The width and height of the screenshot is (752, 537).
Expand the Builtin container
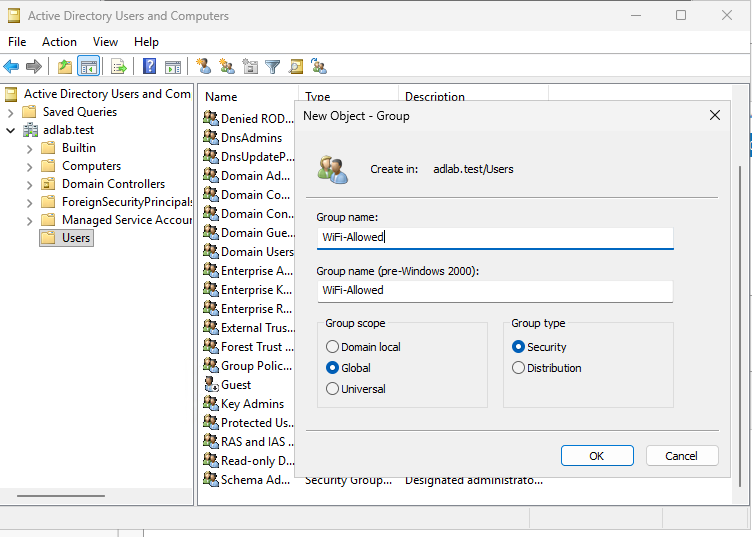(x=30, y=149)
